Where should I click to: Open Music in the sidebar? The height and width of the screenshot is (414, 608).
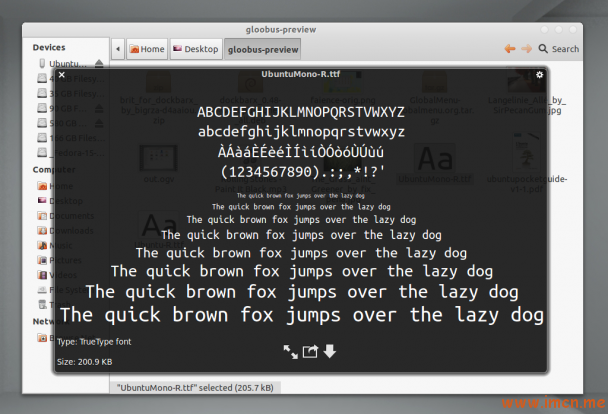(55, 245)
